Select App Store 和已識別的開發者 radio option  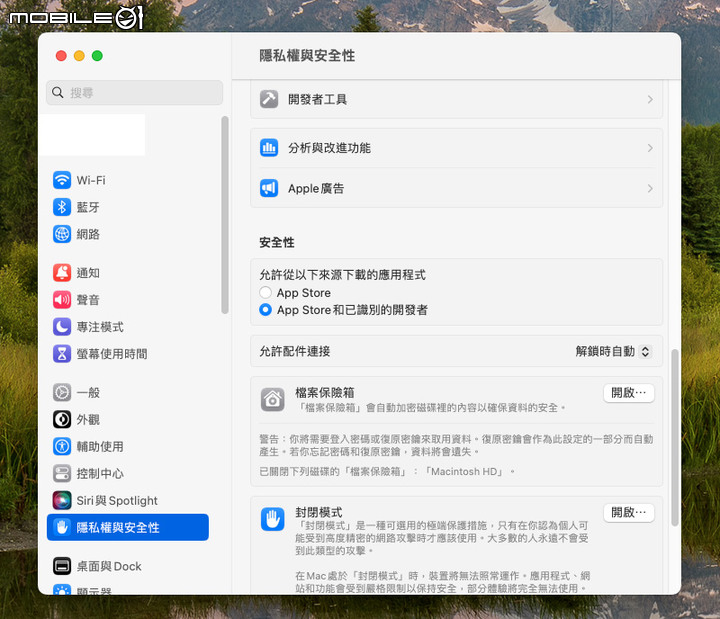pos(265,310)
